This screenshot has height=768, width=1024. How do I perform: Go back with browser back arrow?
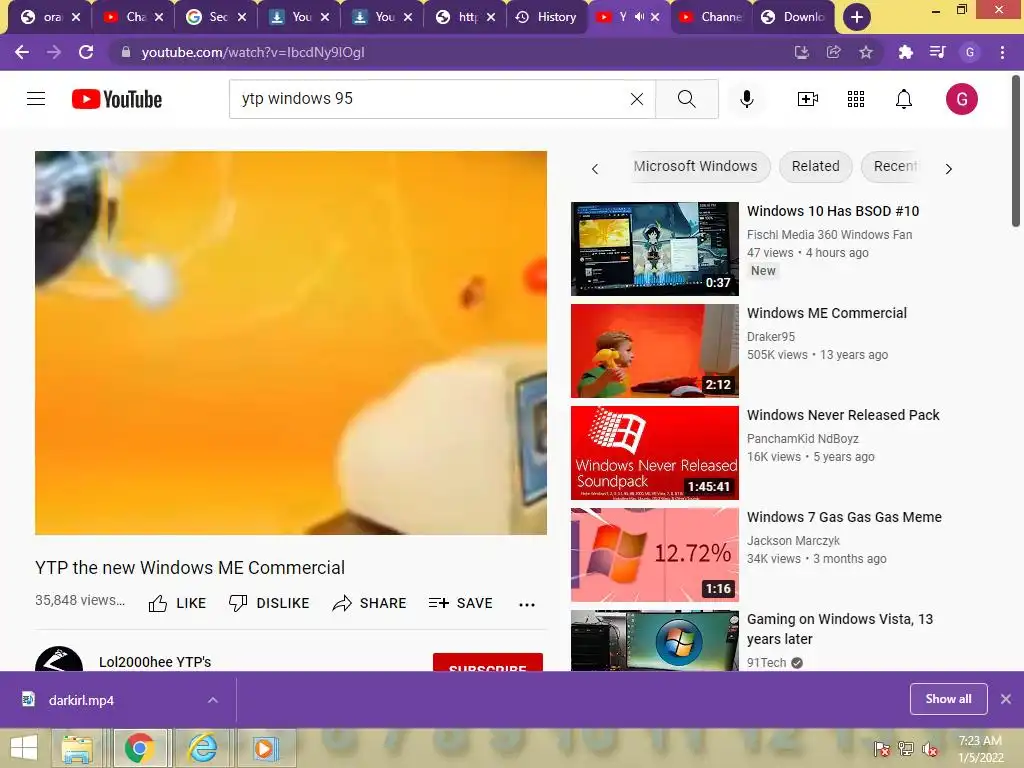22,52
